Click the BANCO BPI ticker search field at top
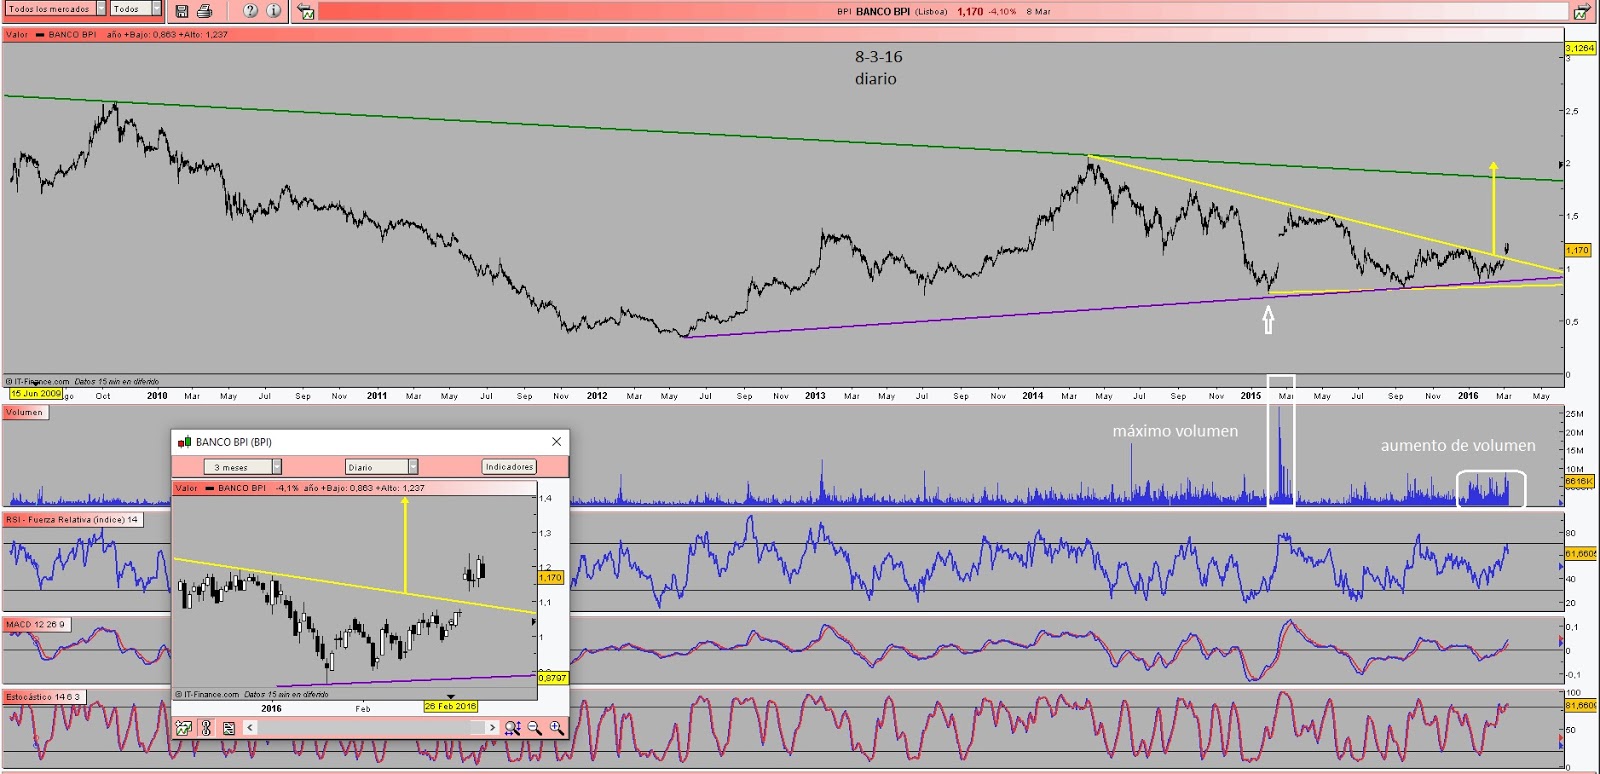 943,12
